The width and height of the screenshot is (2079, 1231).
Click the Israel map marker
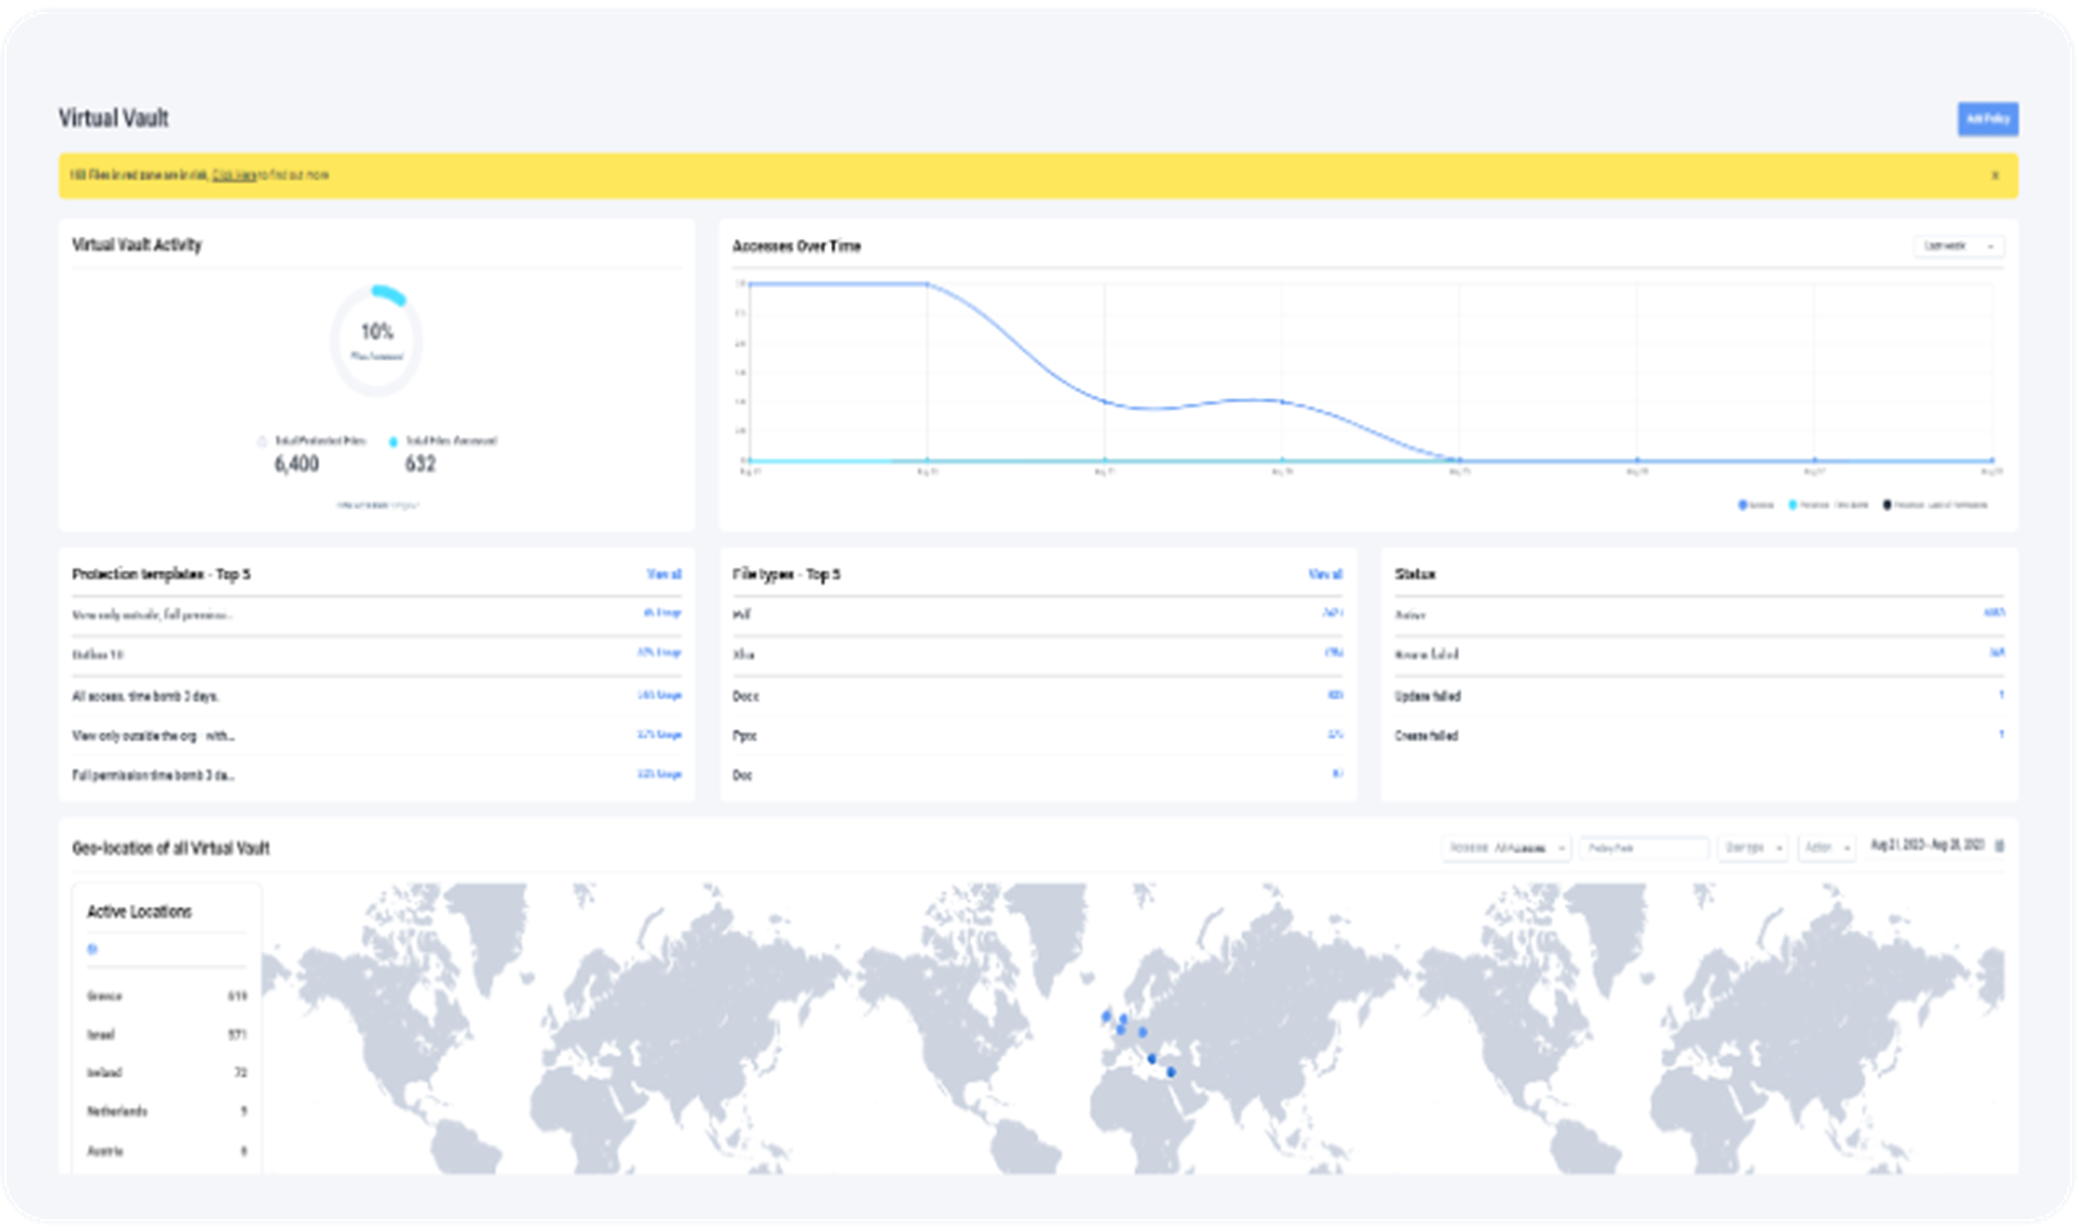coord(1171,1072)
